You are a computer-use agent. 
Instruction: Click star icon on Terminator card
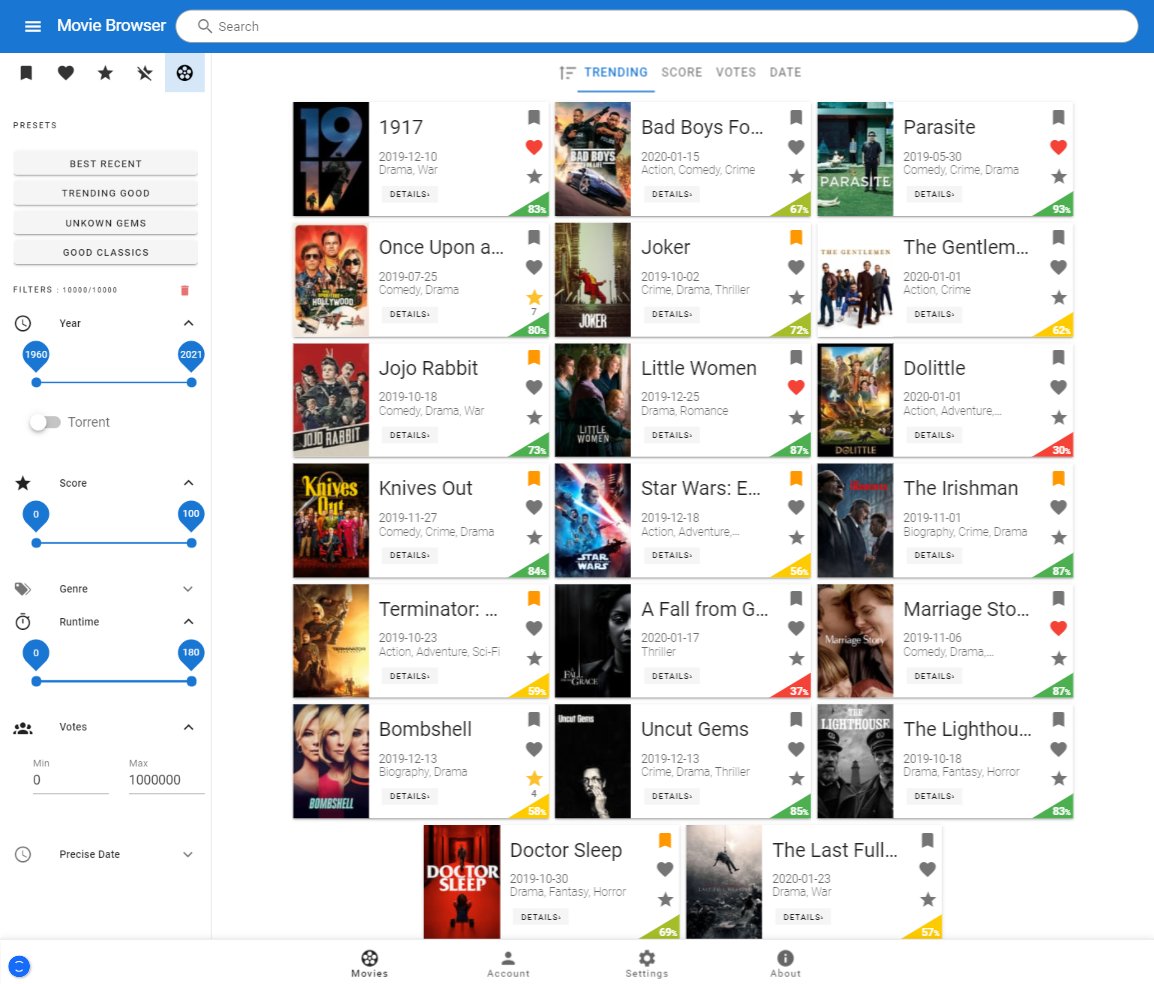(x=534, y=659)
